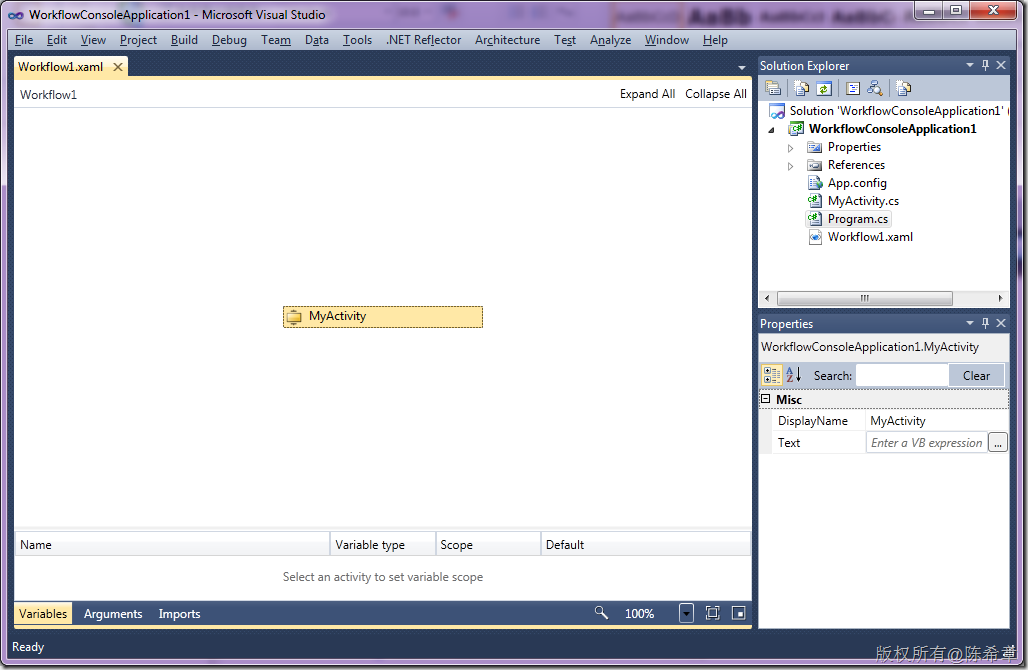Click the Workflow1.xaml file icon

tap(815, 237)
